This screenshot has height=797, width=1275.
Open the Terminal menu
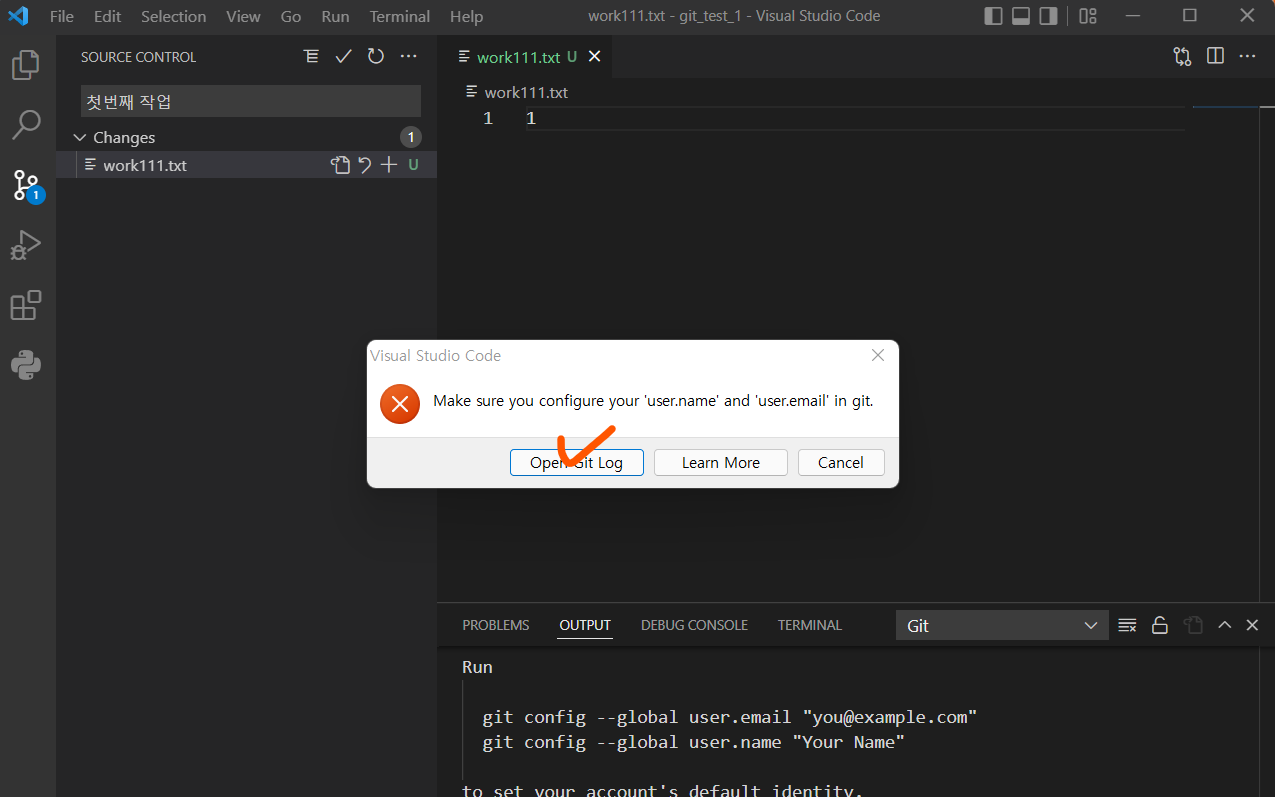click(x=400, y=17)
